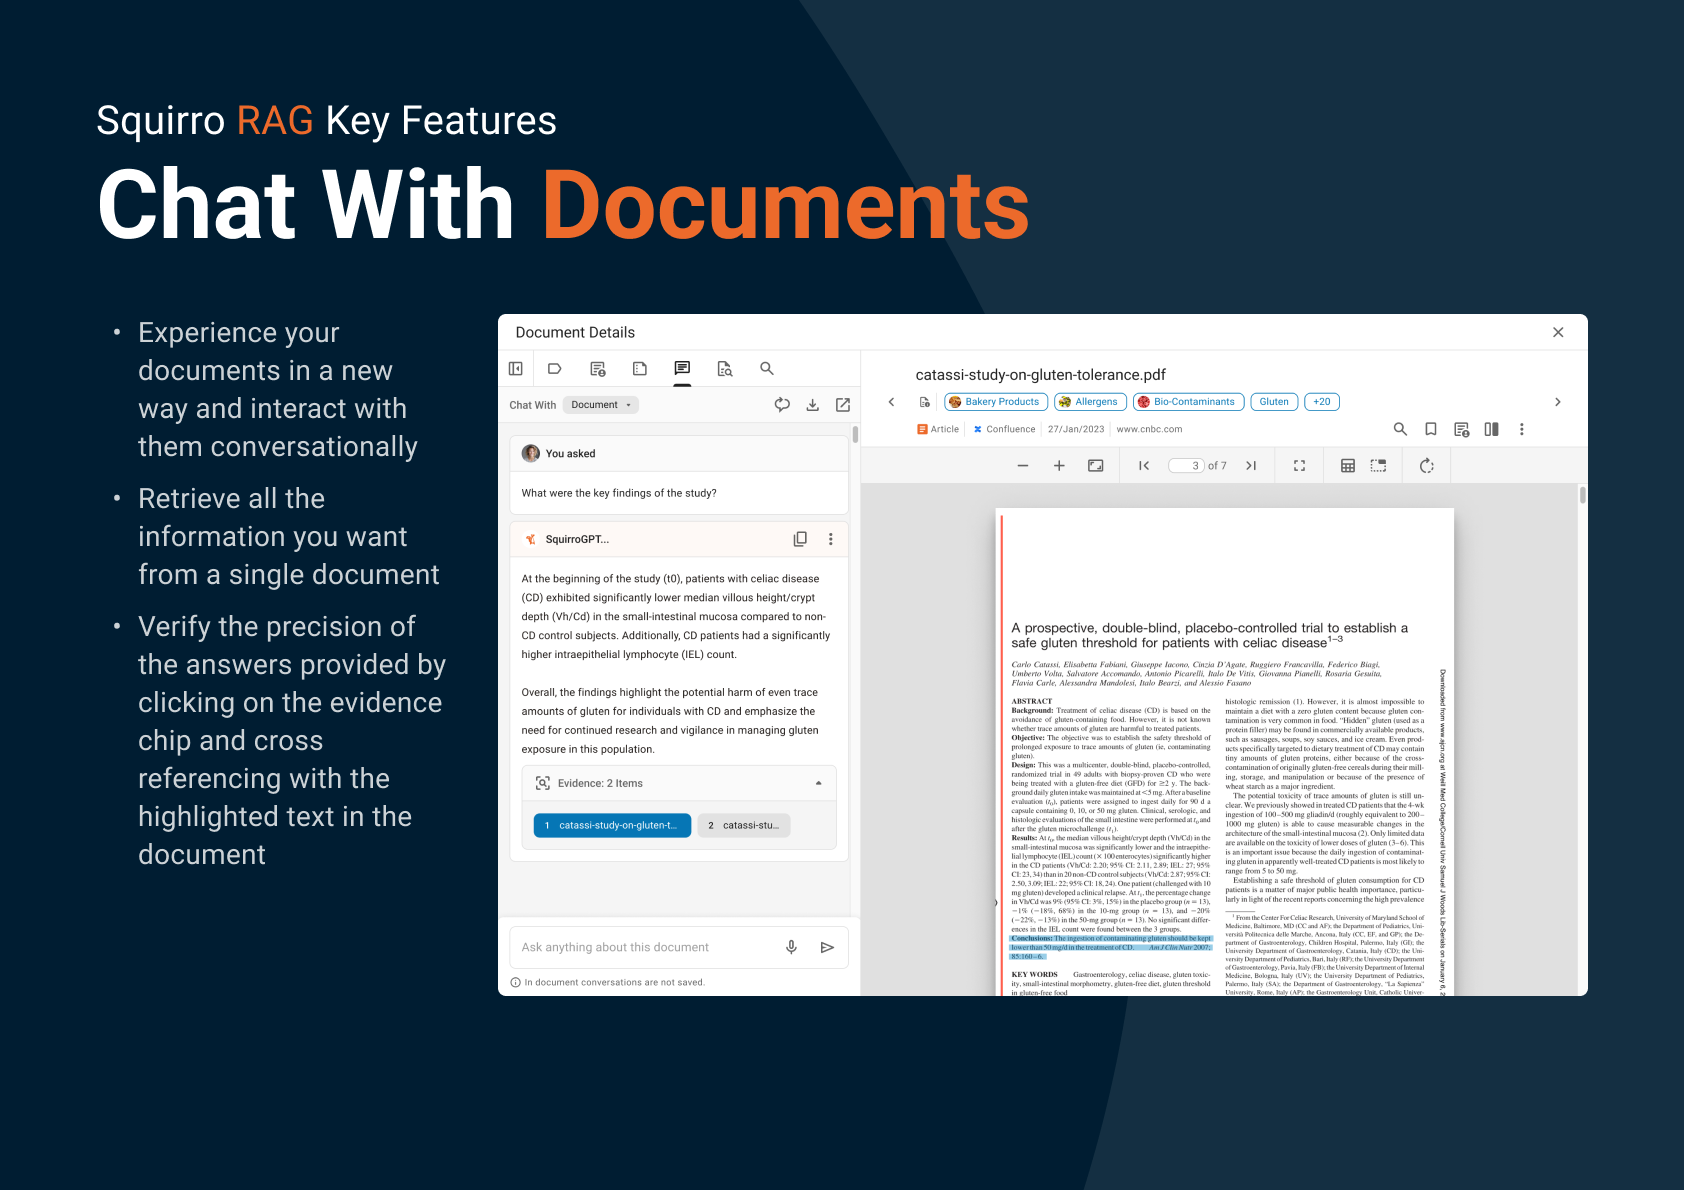
Task: Click the Confluence source label
Action: [x=1005, y=429]
